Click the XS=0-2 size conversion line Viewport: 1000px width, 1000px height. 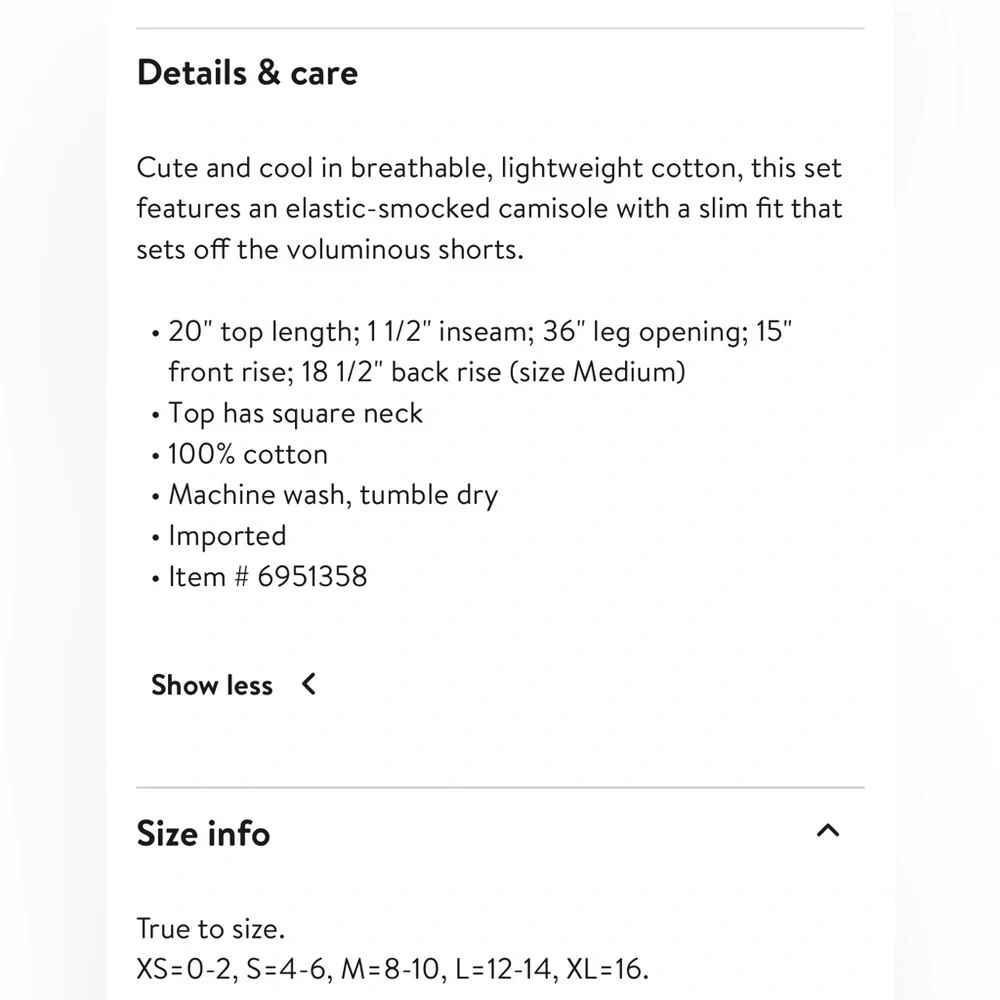pos(392,969)
